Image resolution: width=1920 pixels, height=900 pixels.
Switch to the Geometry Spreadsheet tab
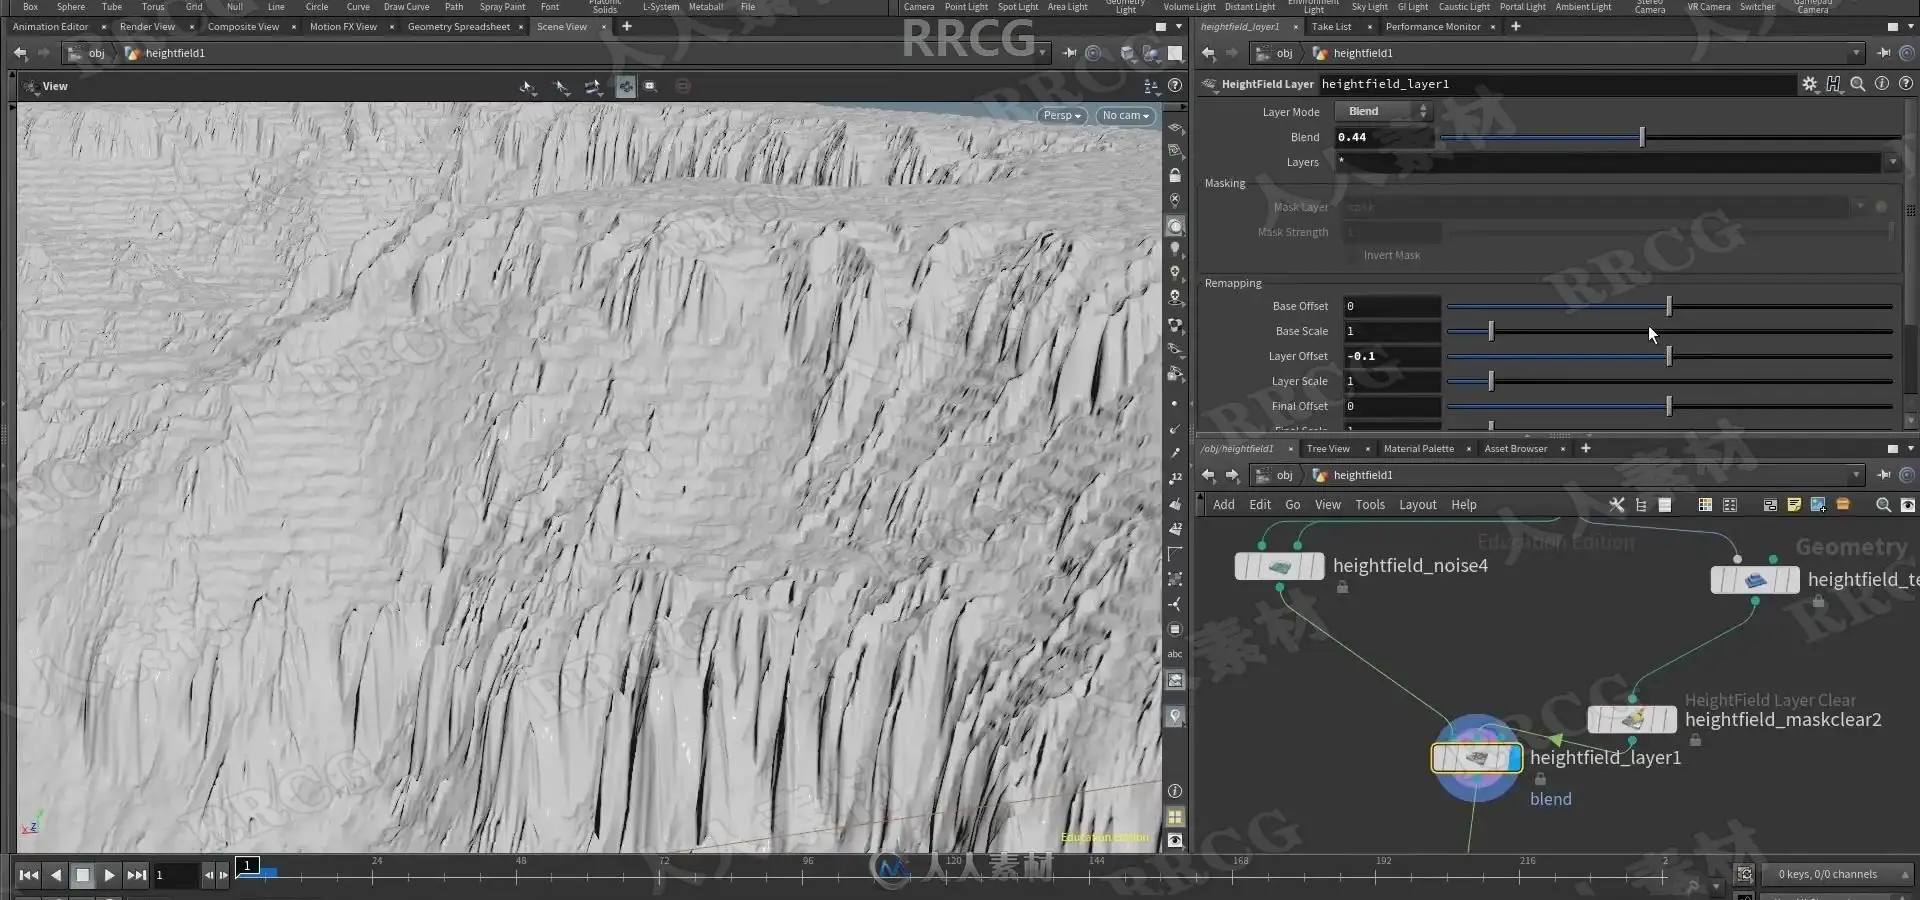tap(459, 27)
